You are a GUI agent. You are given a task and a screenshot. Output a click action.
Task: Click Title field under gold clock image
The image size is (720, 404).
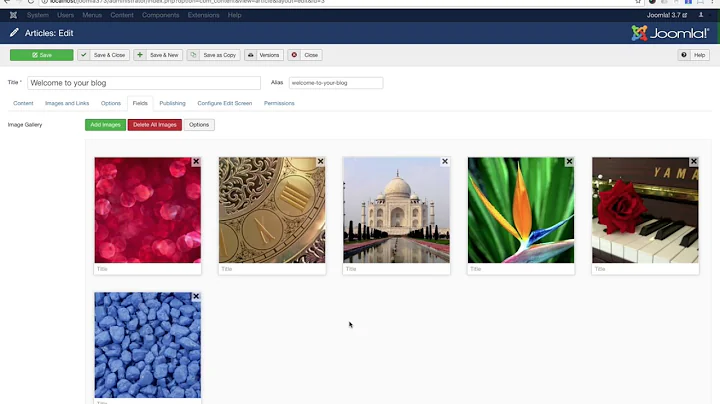[272, 269]
